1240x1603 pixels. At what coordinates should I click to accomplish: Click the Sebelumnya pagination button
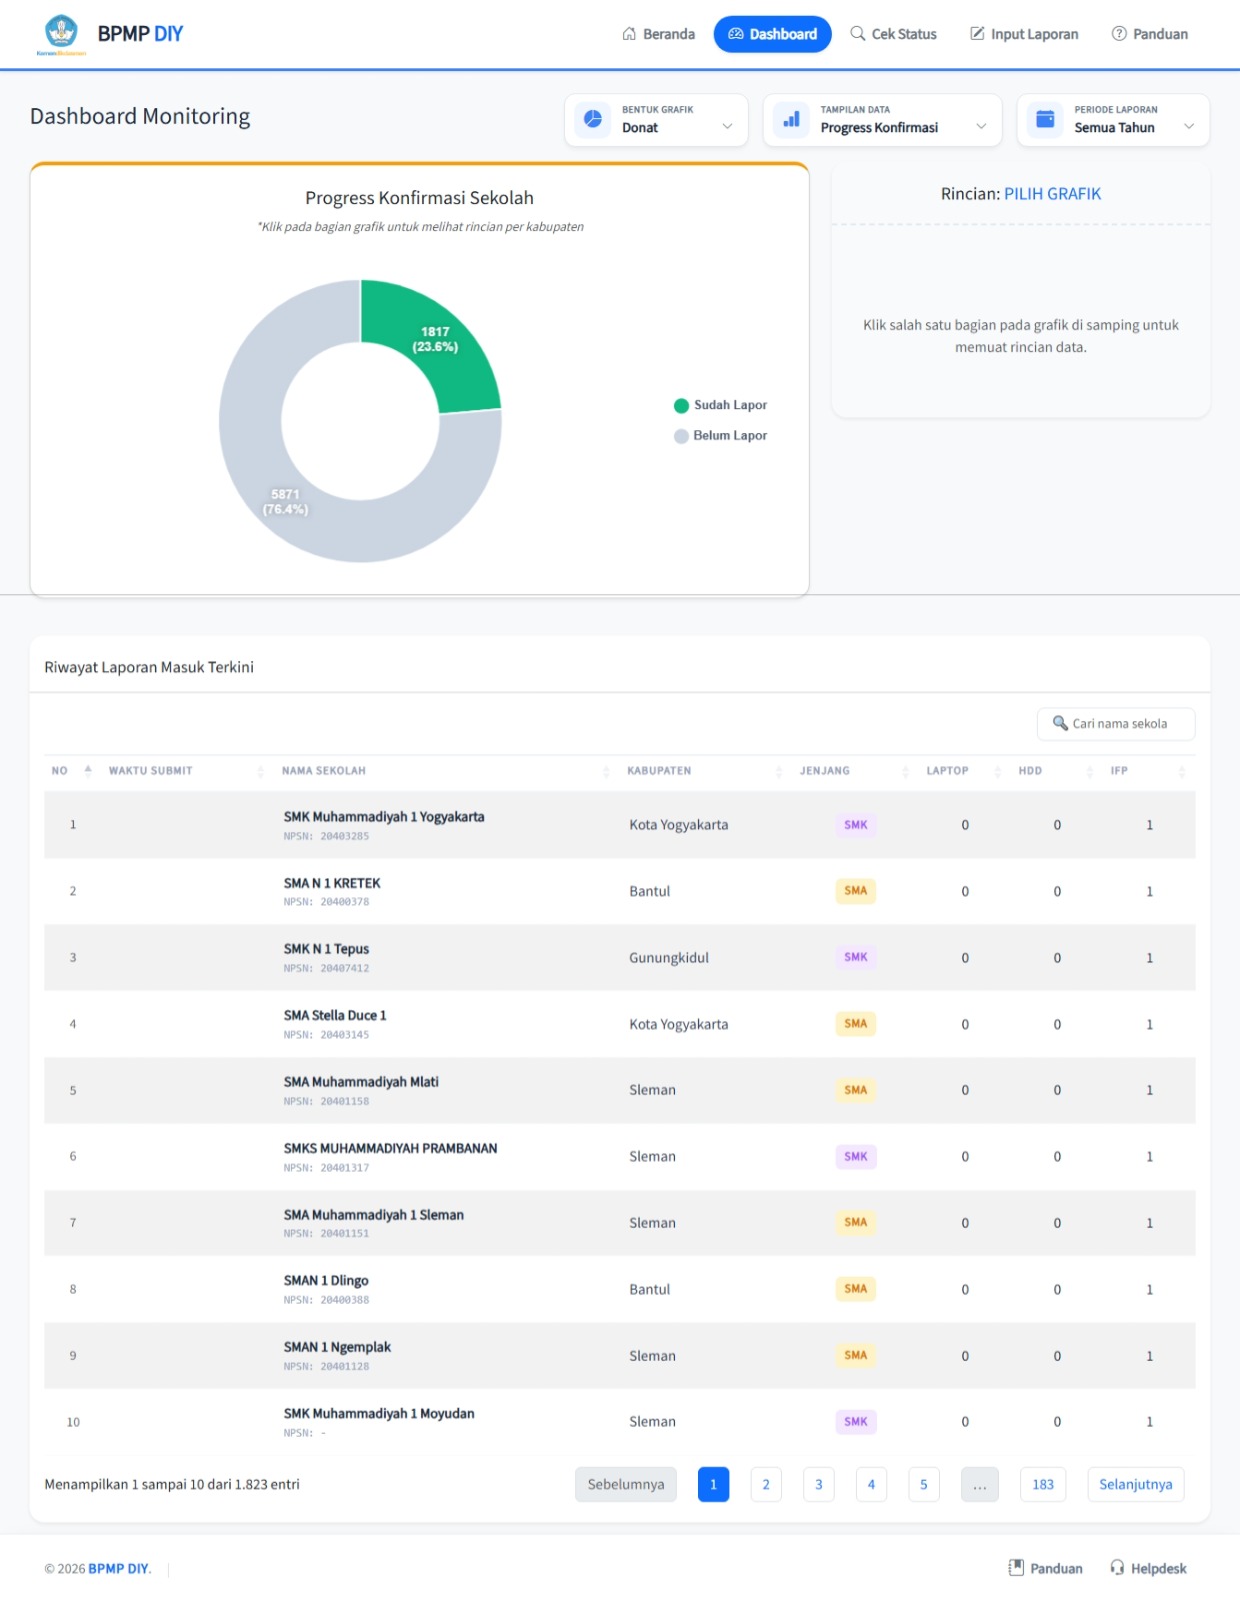pyautogui.click(x=626, y=1484)
